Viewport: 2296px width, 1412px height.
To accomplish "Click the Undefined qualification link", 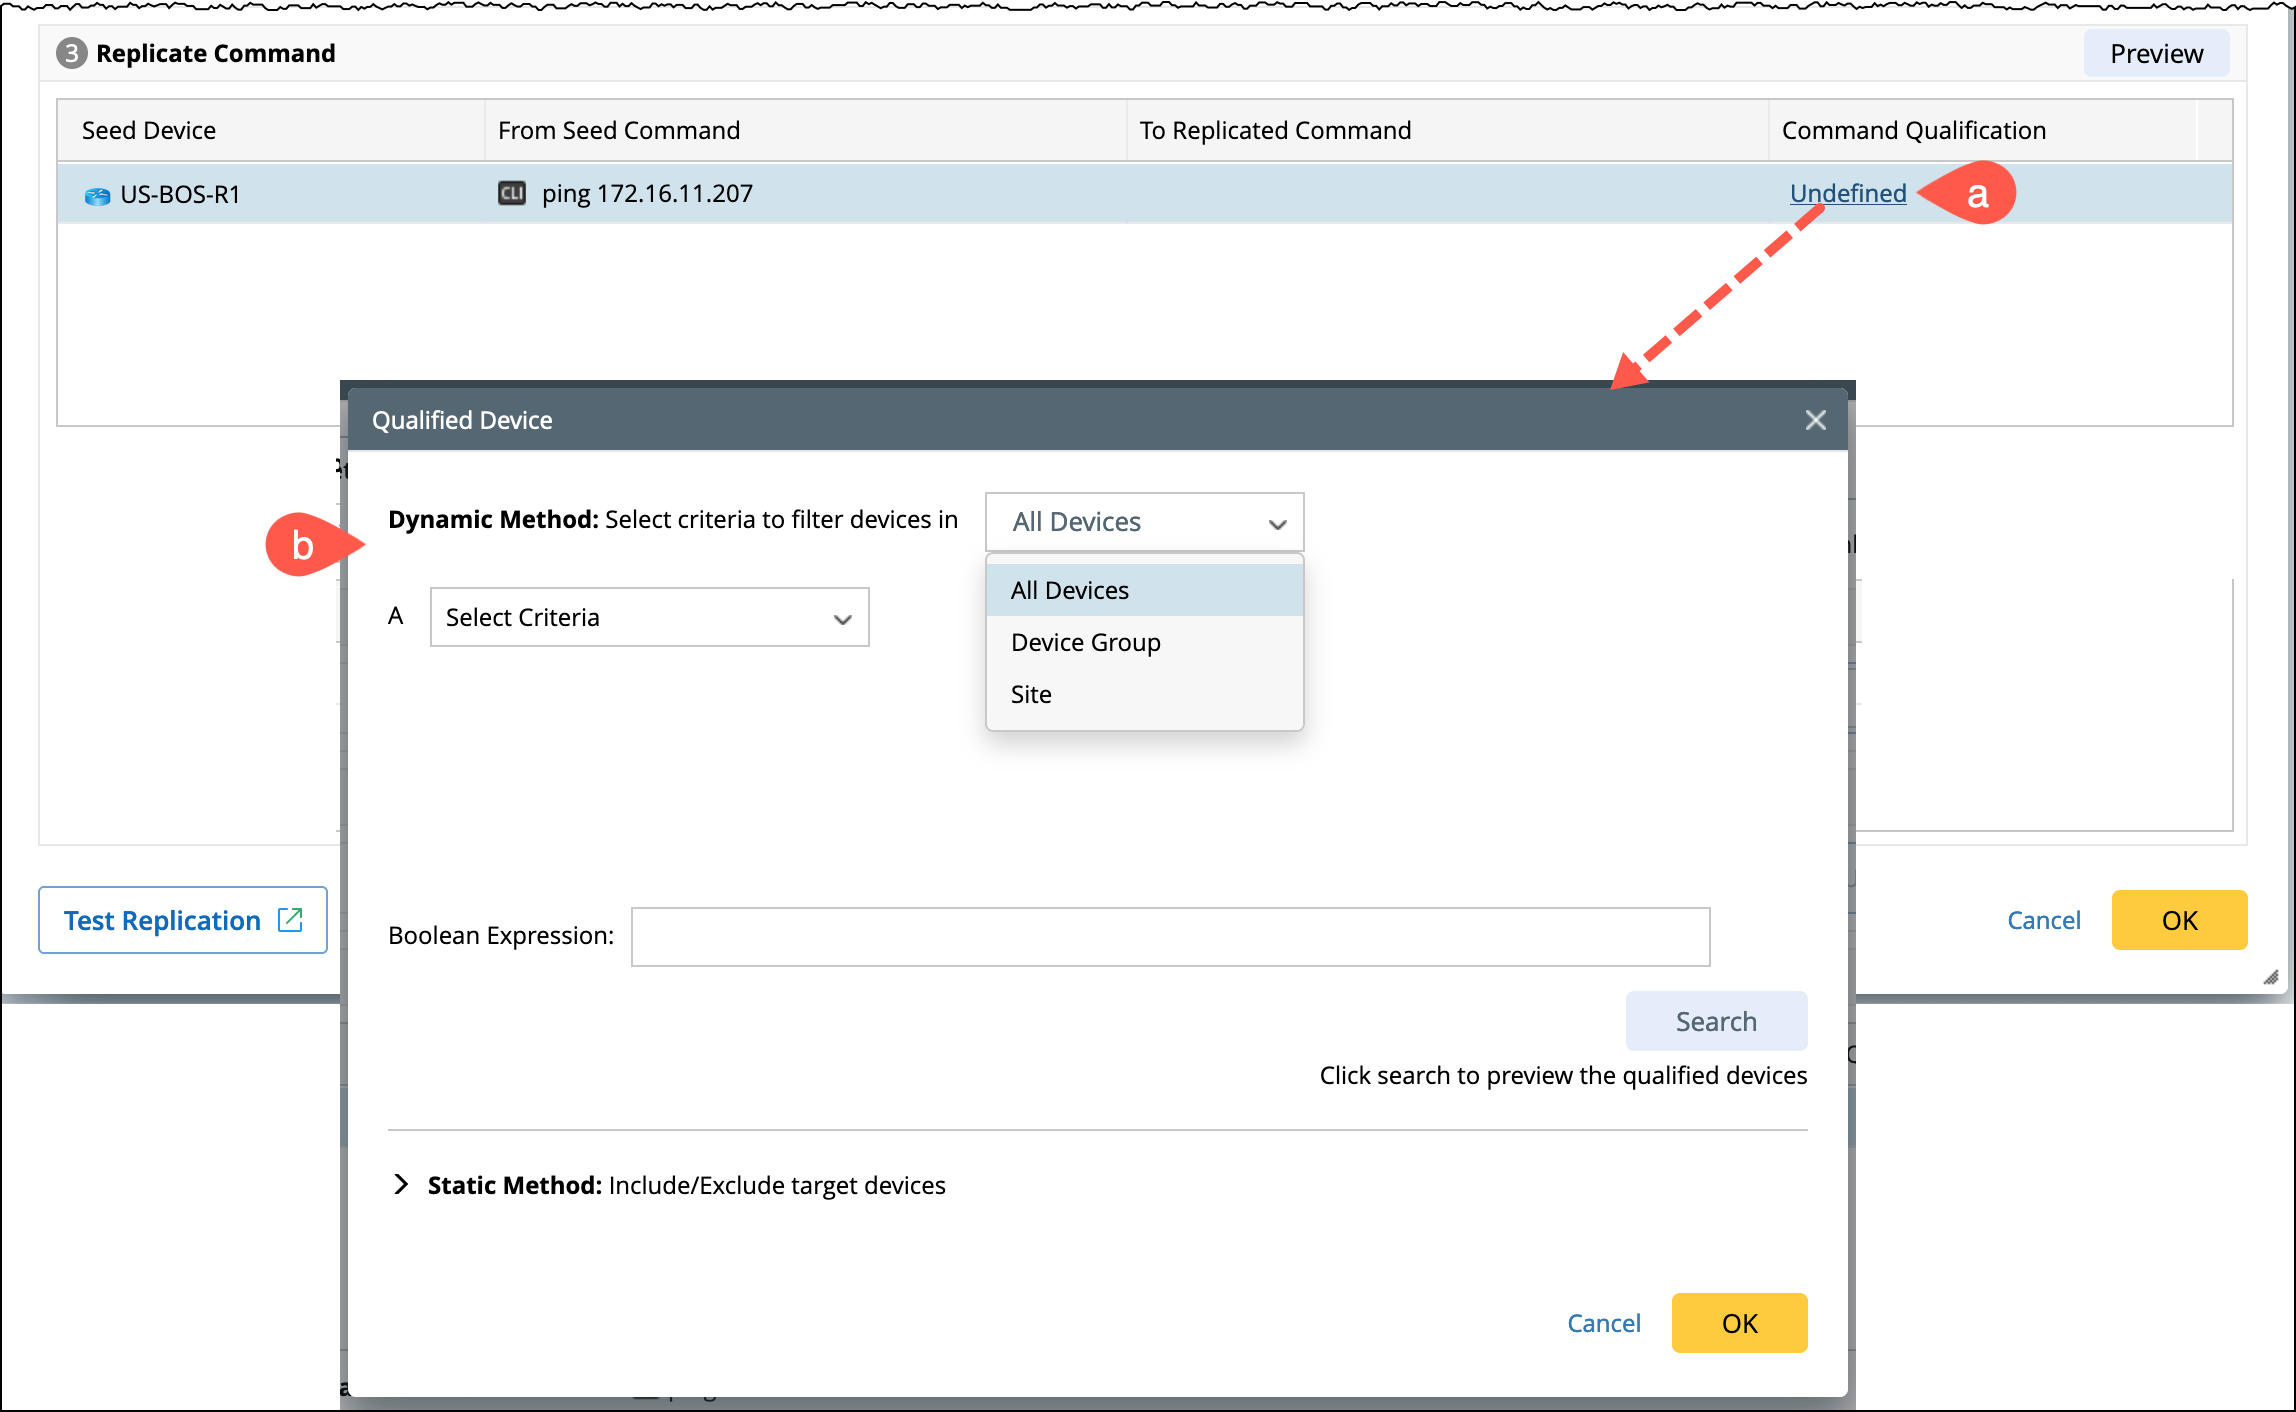I will (1847, 193).
